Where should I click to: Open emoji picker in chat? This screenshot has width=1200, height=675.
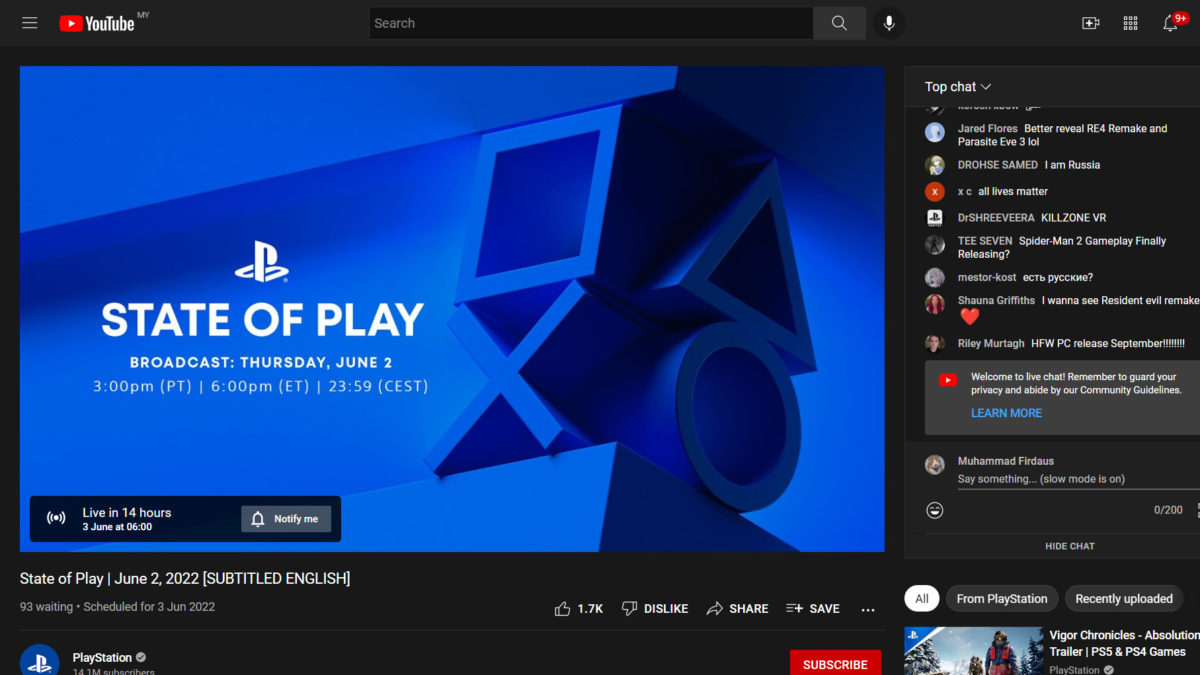(x=935, y=510)
